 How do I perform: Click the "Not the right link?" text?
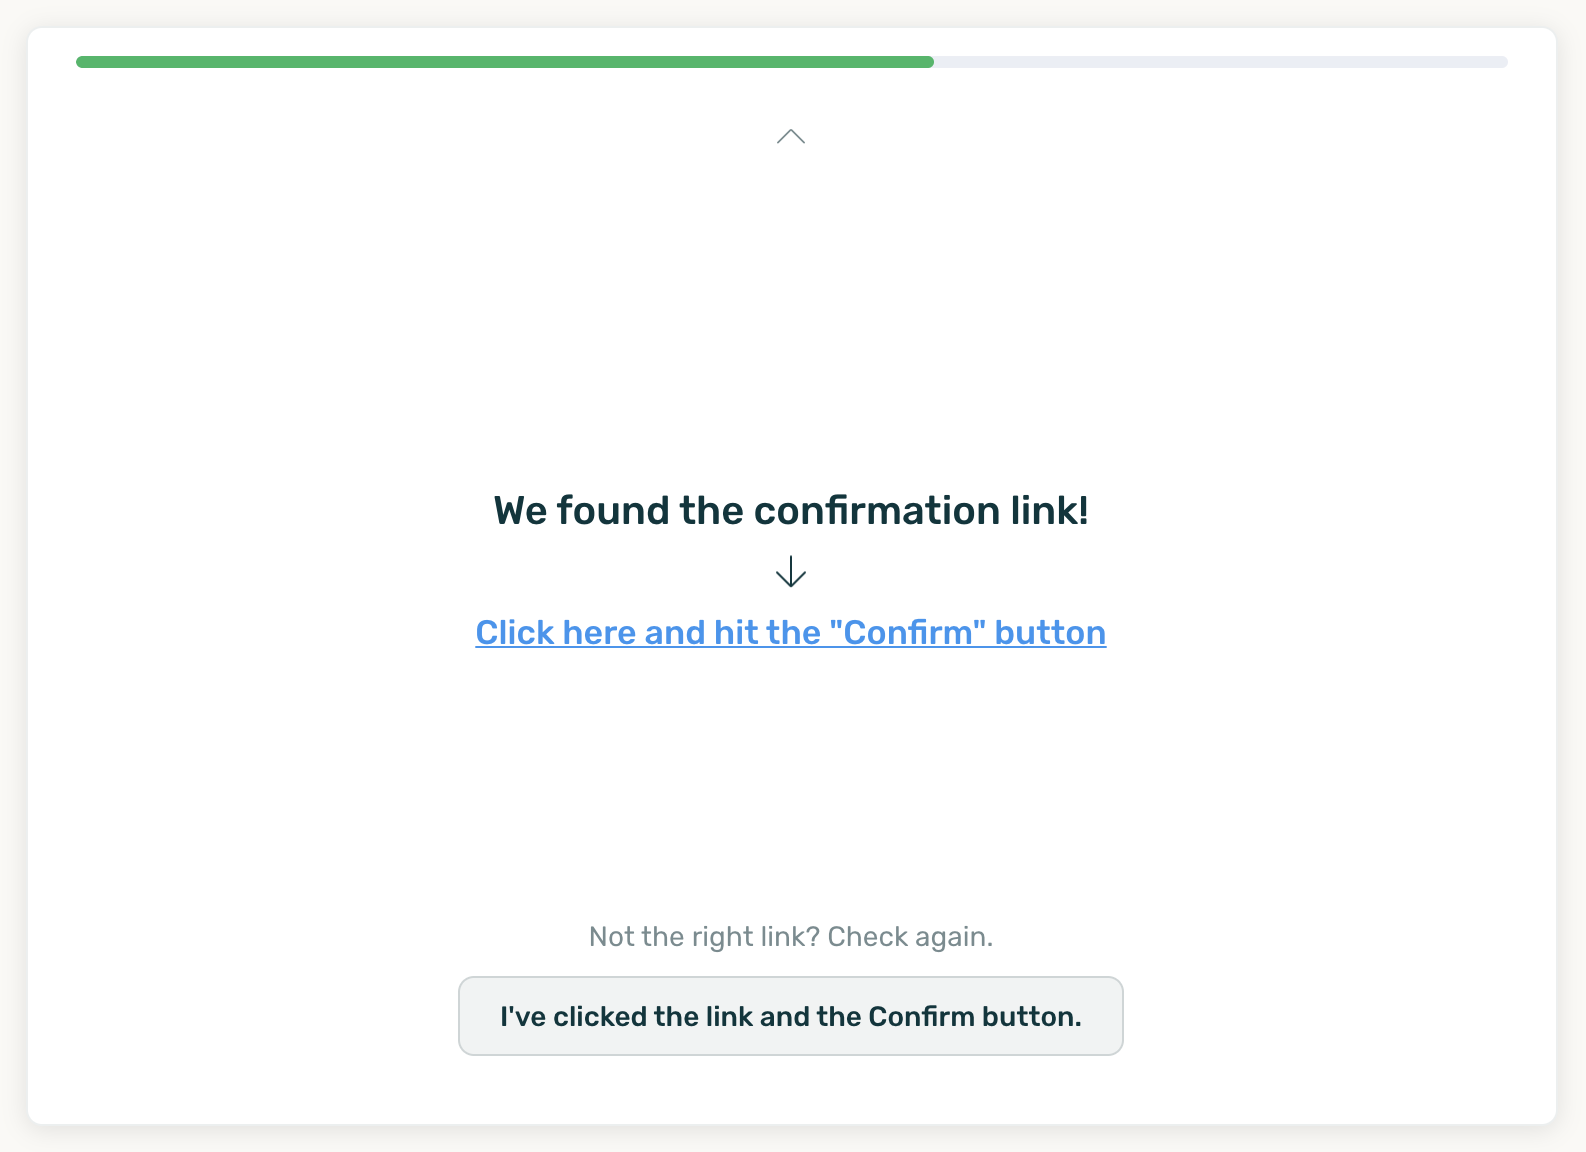(x=704, y=937)
